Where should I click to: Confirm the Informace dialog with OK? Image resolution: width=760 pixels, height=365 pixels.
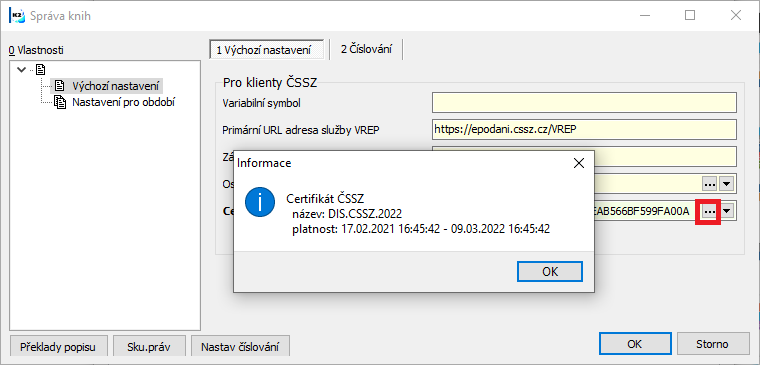pyautogui.click(x=550, y=271)
